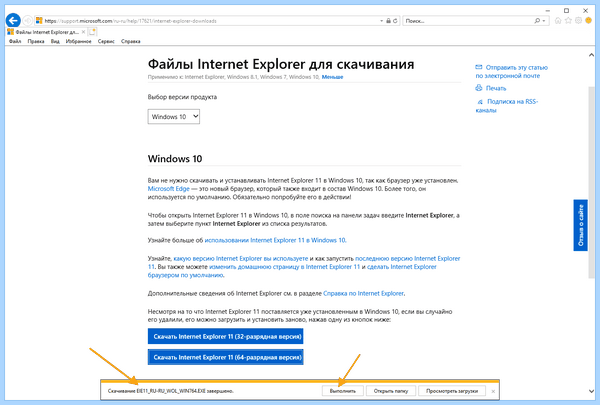Click the printer icon
The image size is (600, 405).
click(x=479, y=88)
